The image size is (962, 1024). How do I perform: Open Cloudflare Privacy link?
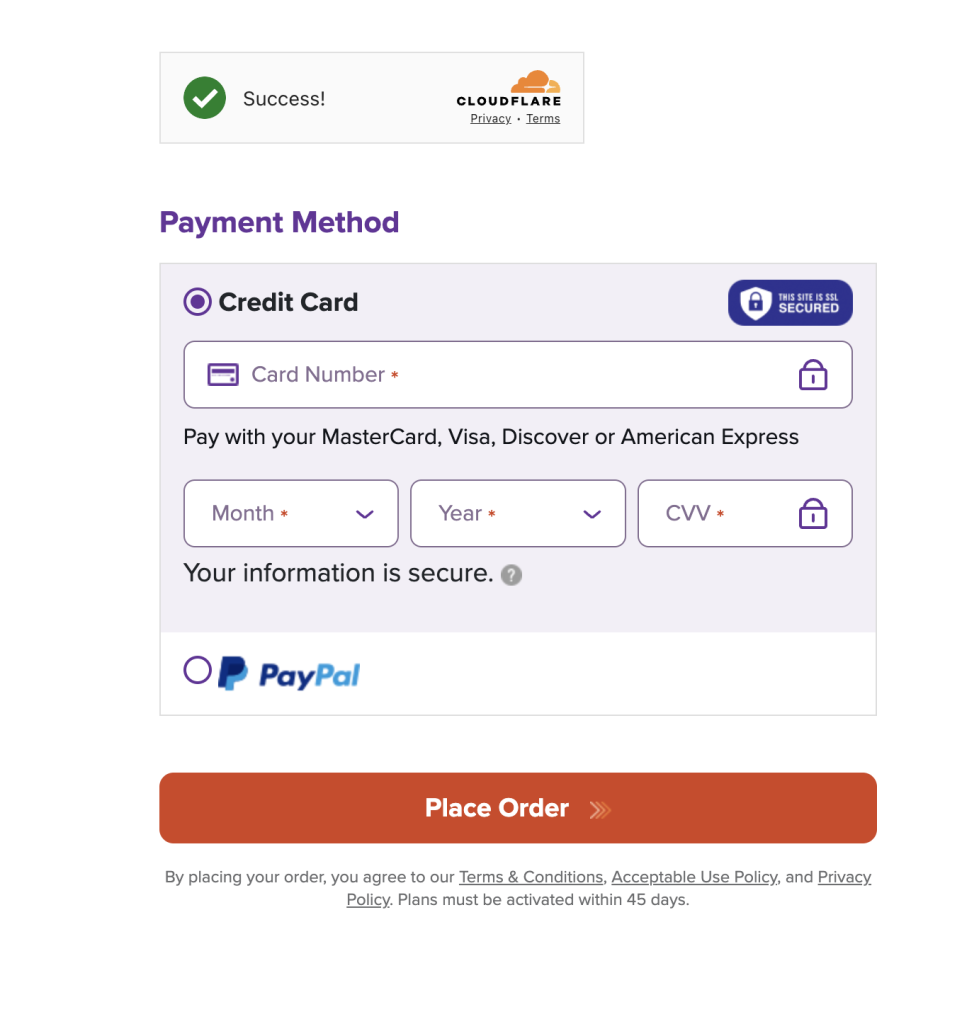coord(490,118)
